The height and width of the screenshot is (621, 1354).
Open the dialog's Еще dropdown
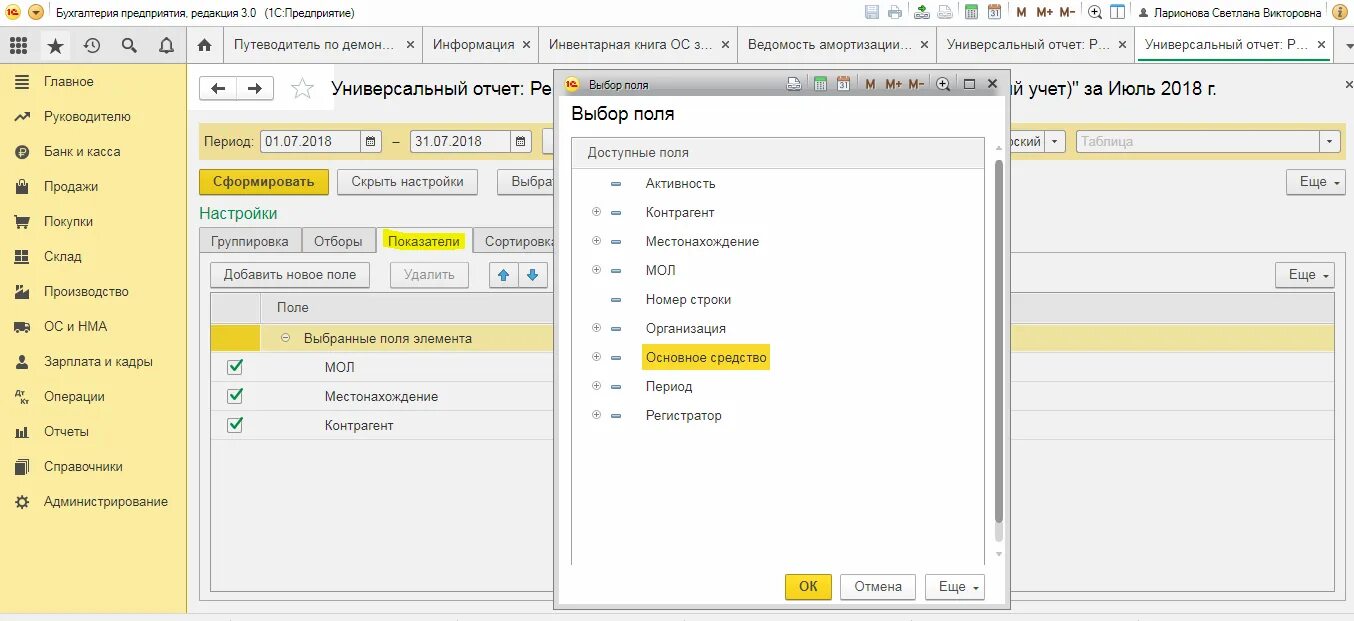pos(954,587)
